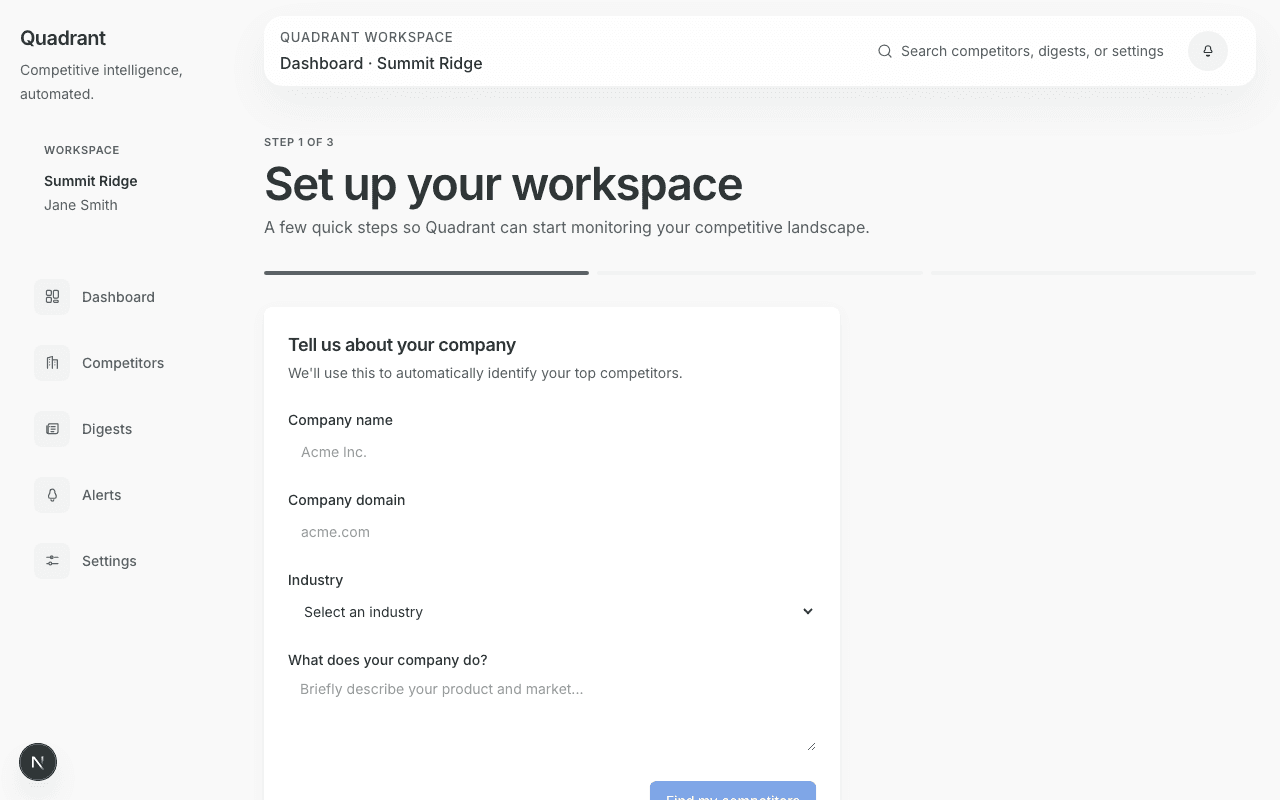The width and height of the screenshot is (1280, 800).
Task: Click the Digests sidebar icon
Action: point(52,429)
